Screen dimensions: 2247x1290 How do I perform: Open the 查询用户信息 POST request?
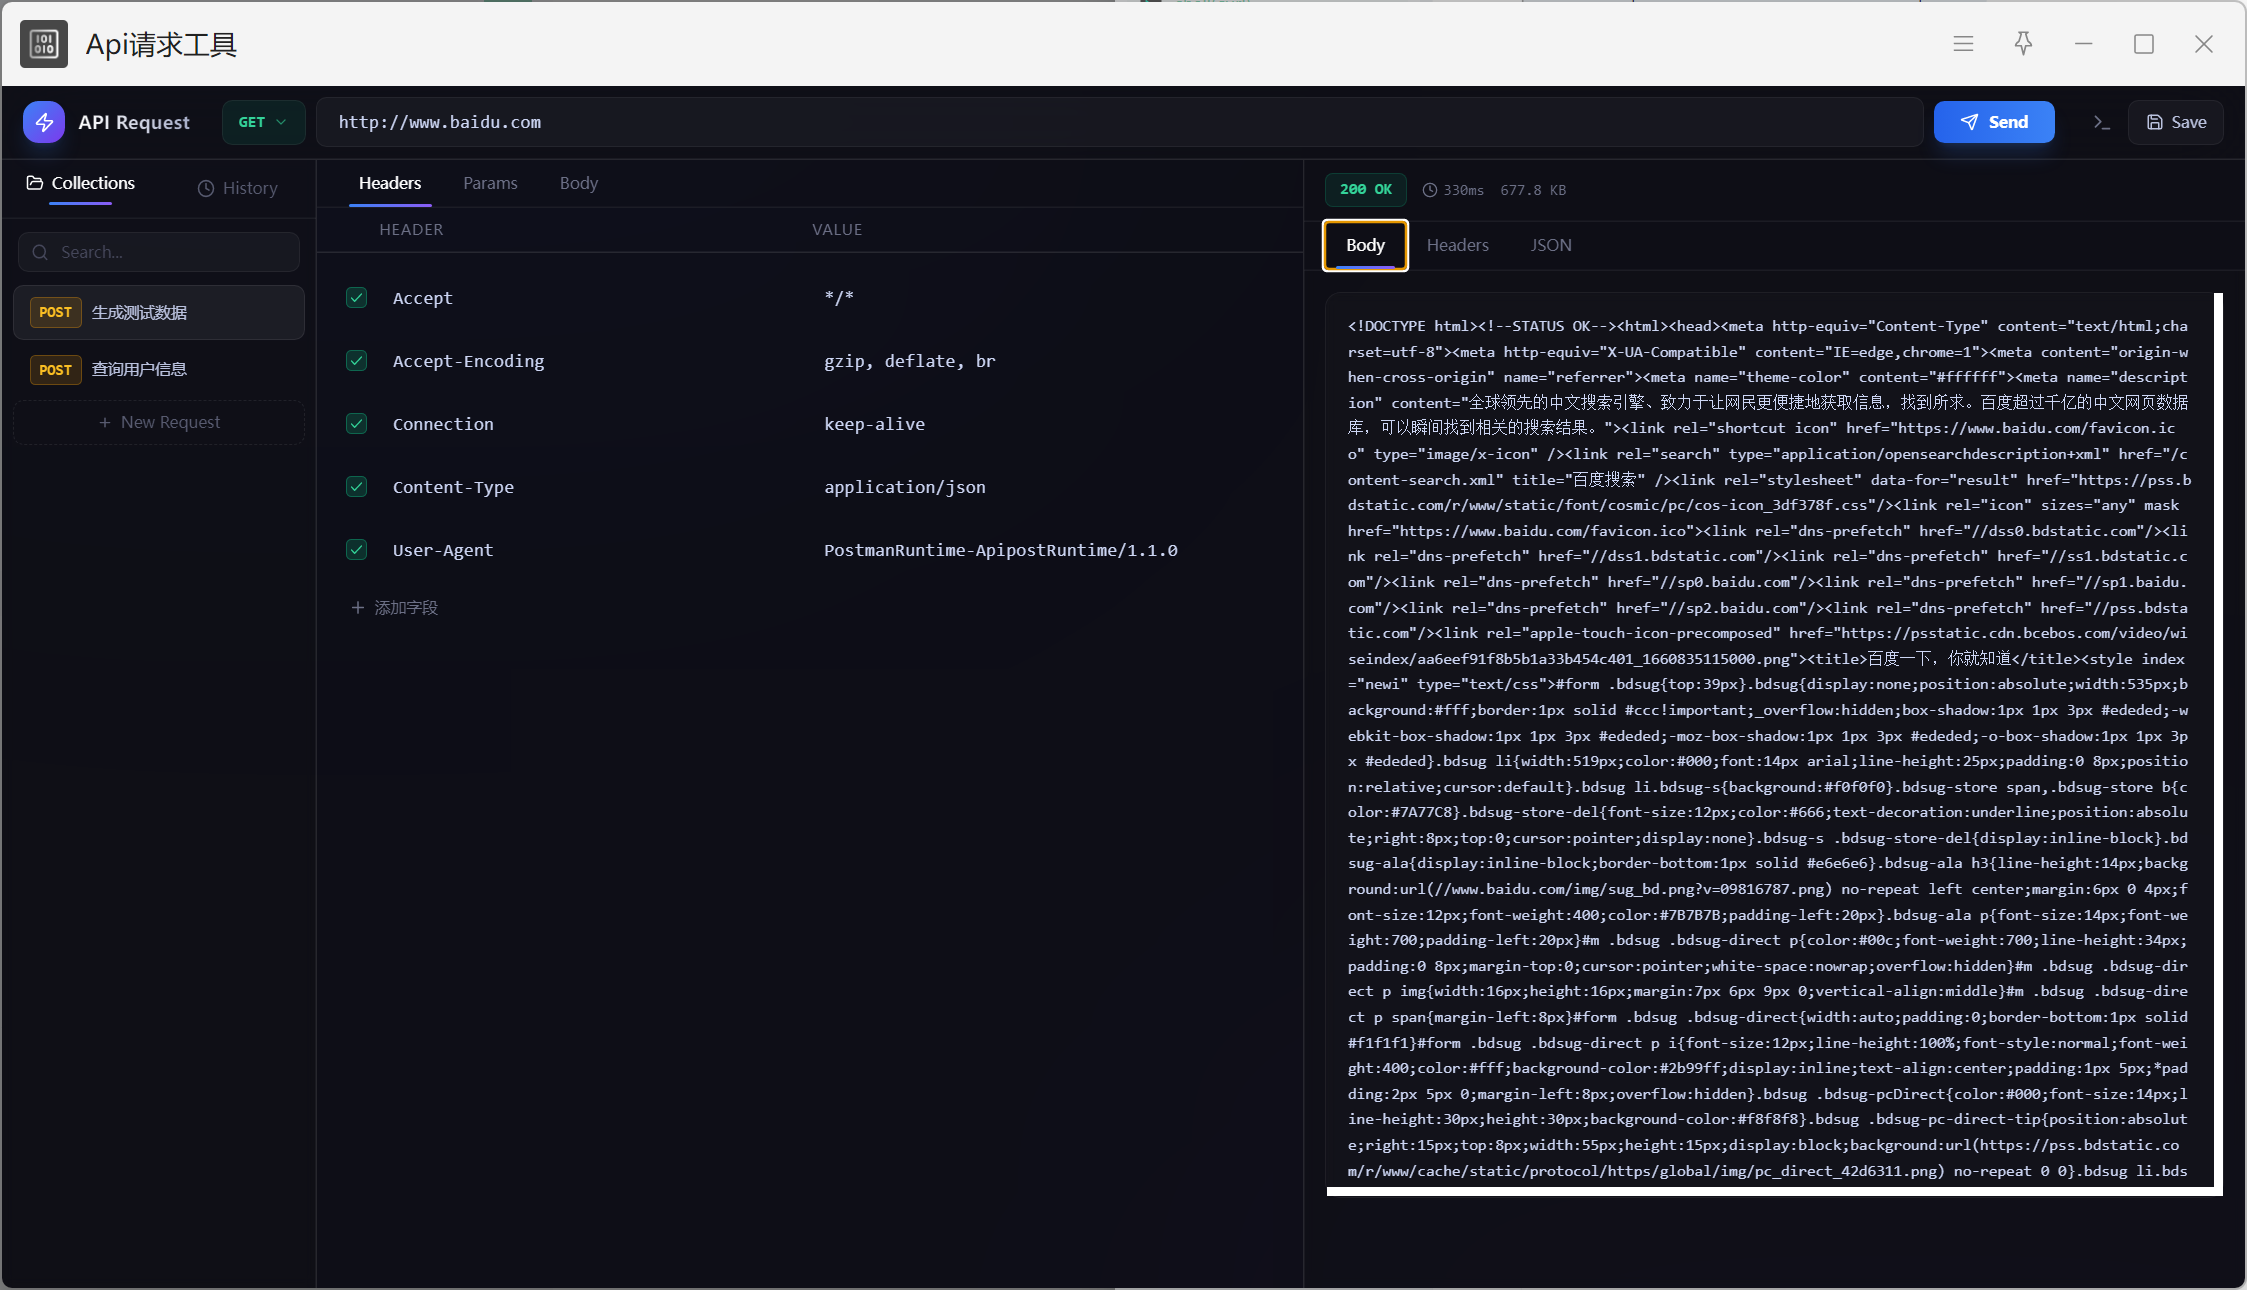(159, 370)
